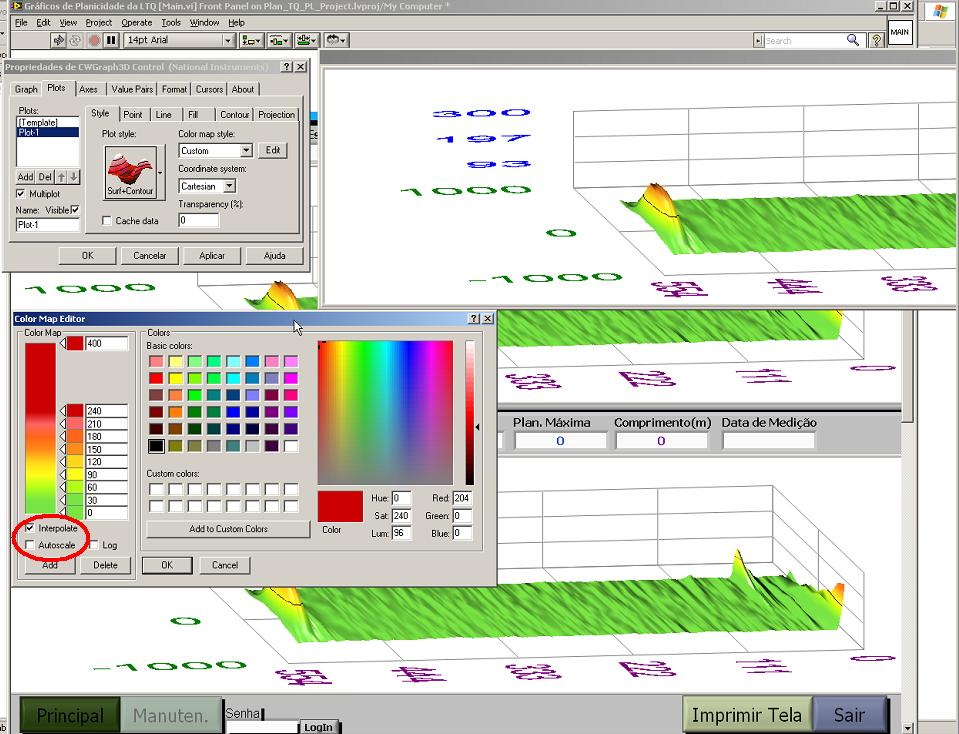The width and height of the screenshot is (959, 734).
Task: Switch to the Projection sub-tab
Action: pos(276,114)
